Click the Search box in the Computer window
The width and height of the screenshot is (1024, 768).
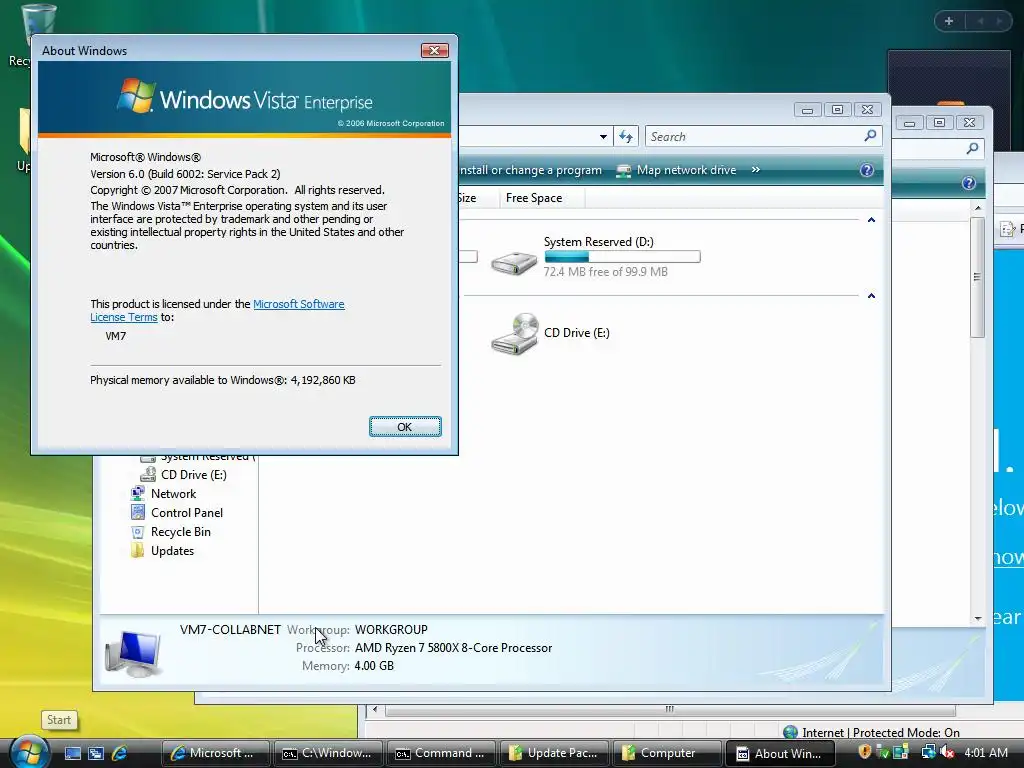(x=763, y=136)
